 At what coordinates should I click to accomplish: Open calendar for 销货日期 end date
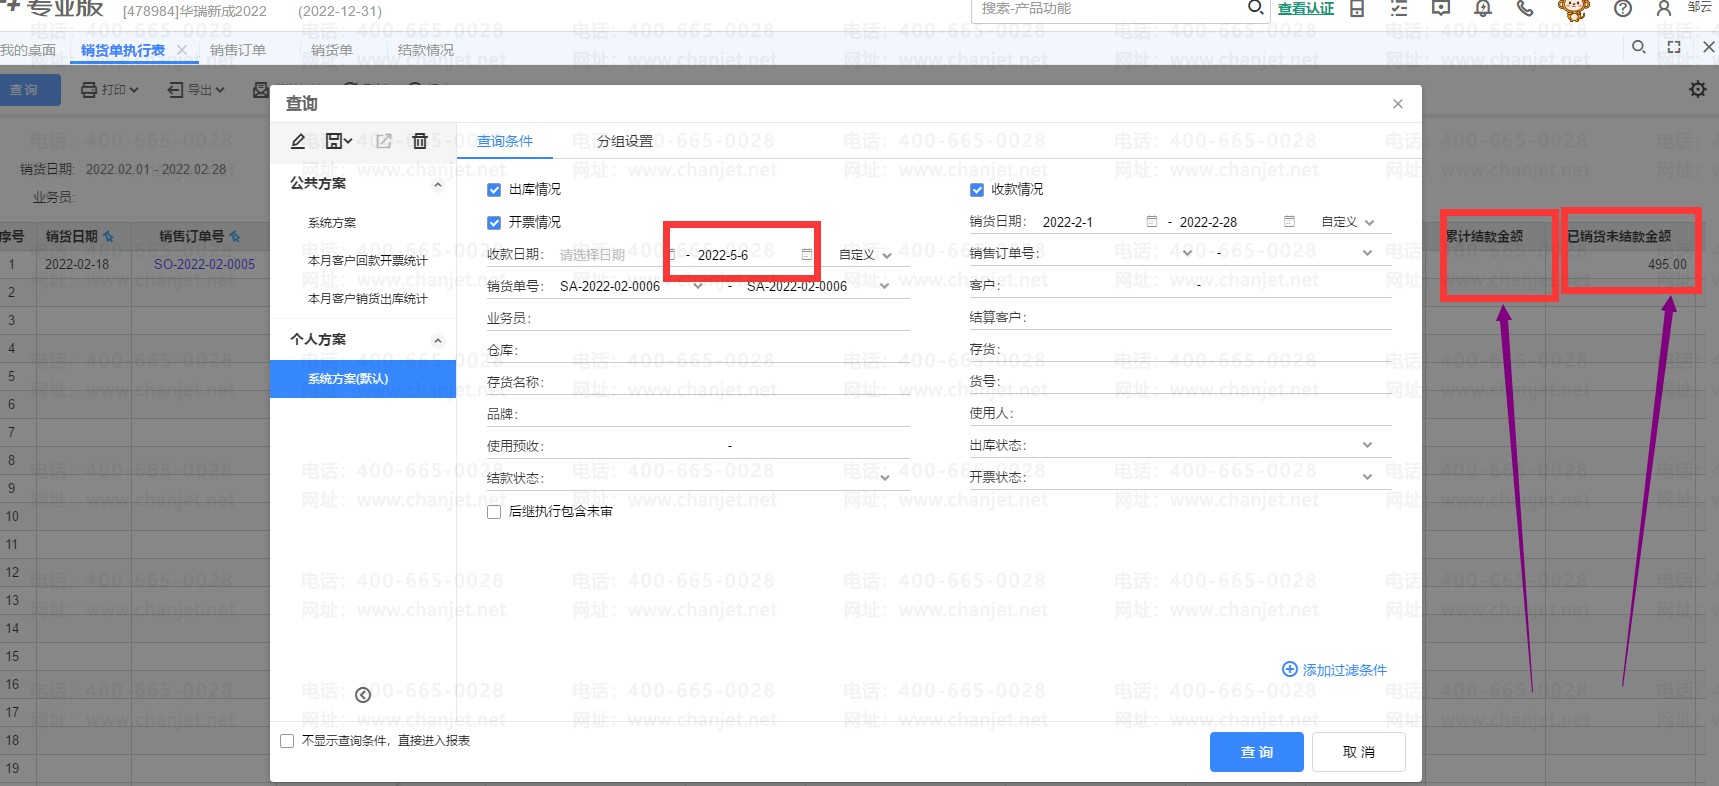pos(1289,222)
